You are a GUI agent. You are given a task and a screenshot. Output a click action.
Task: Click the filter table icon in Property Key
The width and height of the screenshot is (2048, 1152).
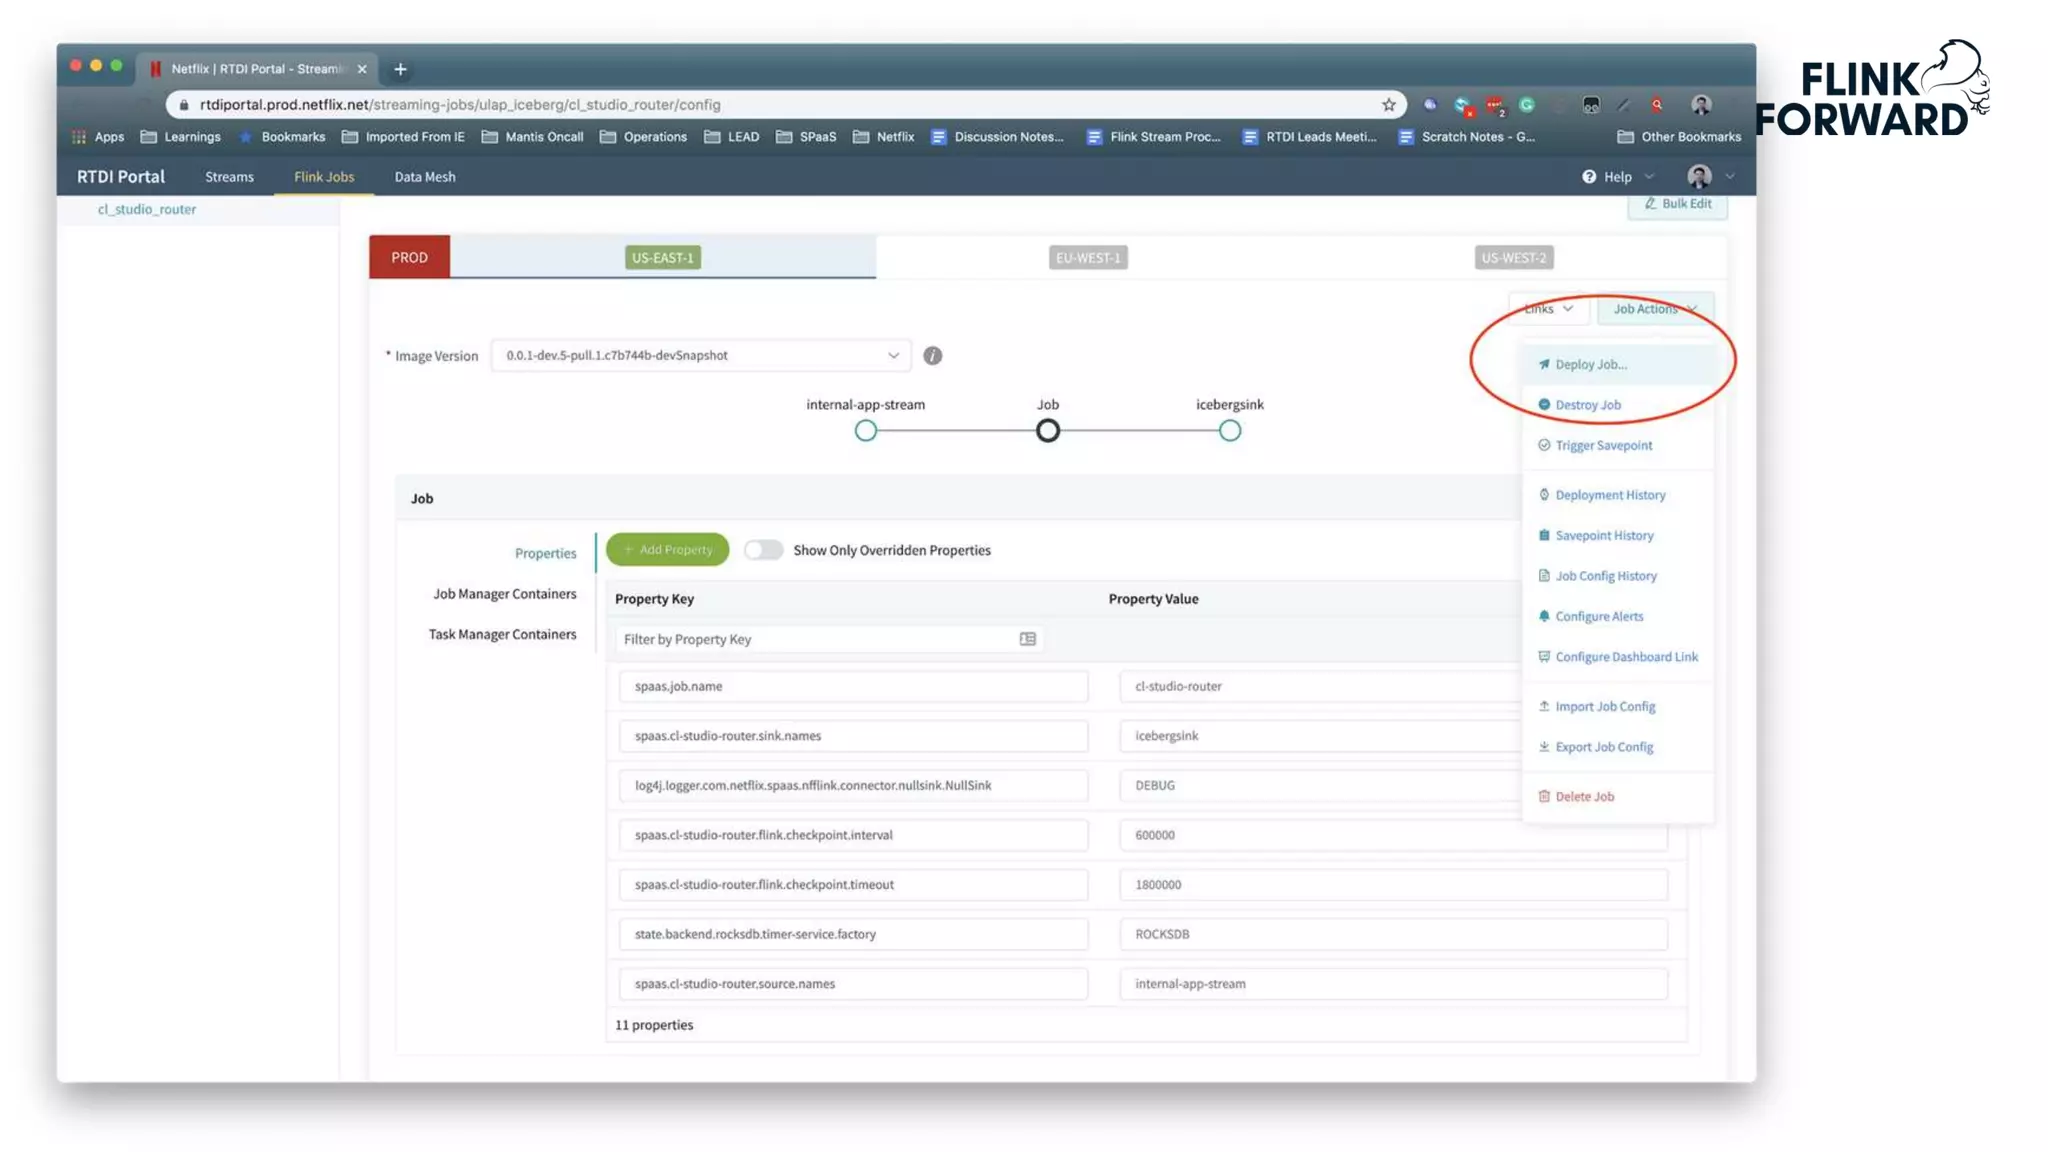tap(1027, 639)
